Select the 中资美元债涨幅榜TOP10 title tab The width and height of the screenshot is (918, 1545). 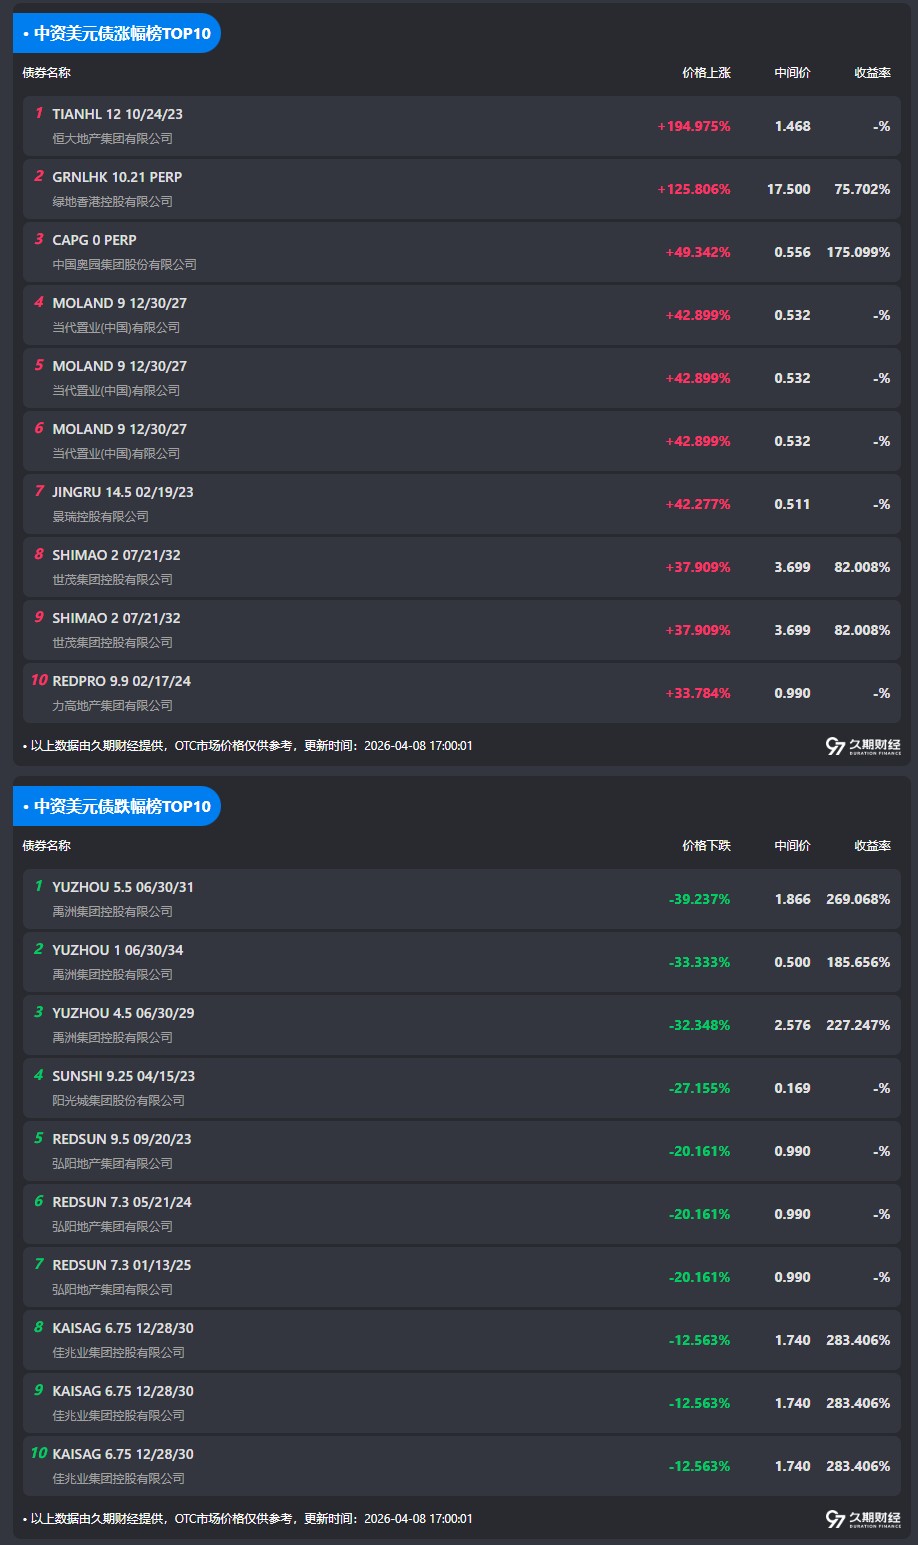pyautogui.click(x=117, y=33)
